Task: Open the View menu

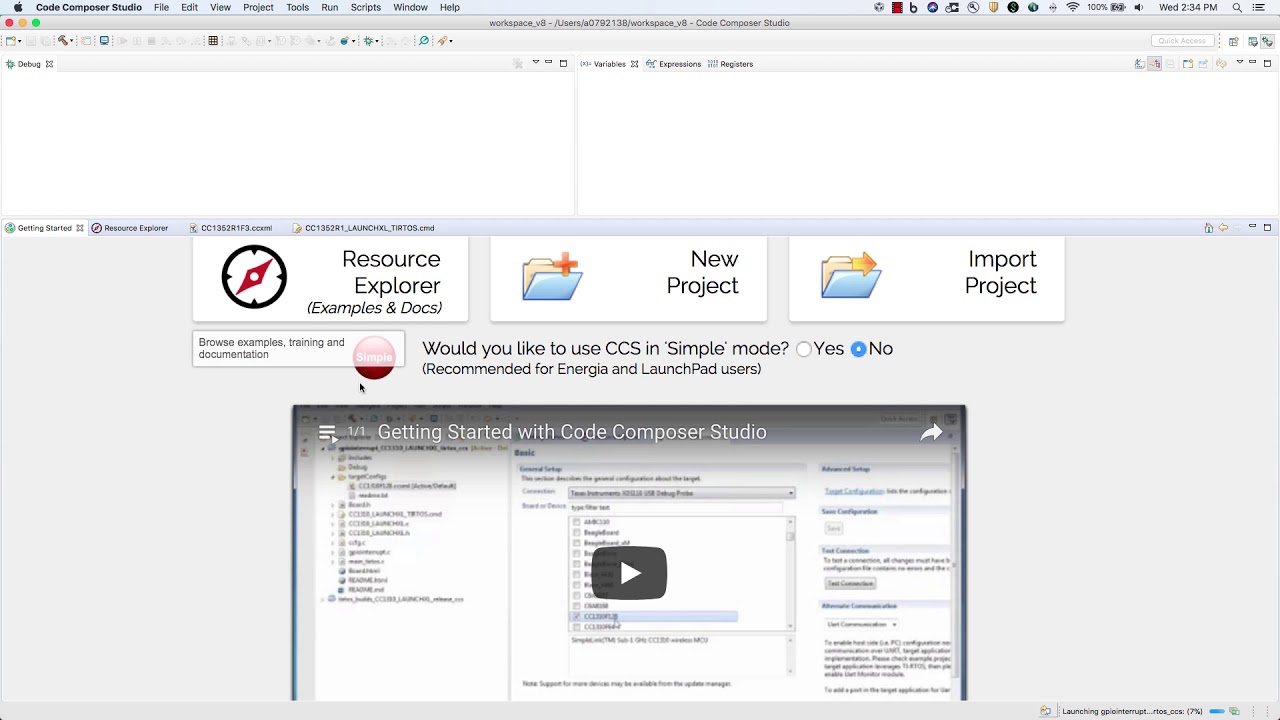Action: [x=220, y=7]
